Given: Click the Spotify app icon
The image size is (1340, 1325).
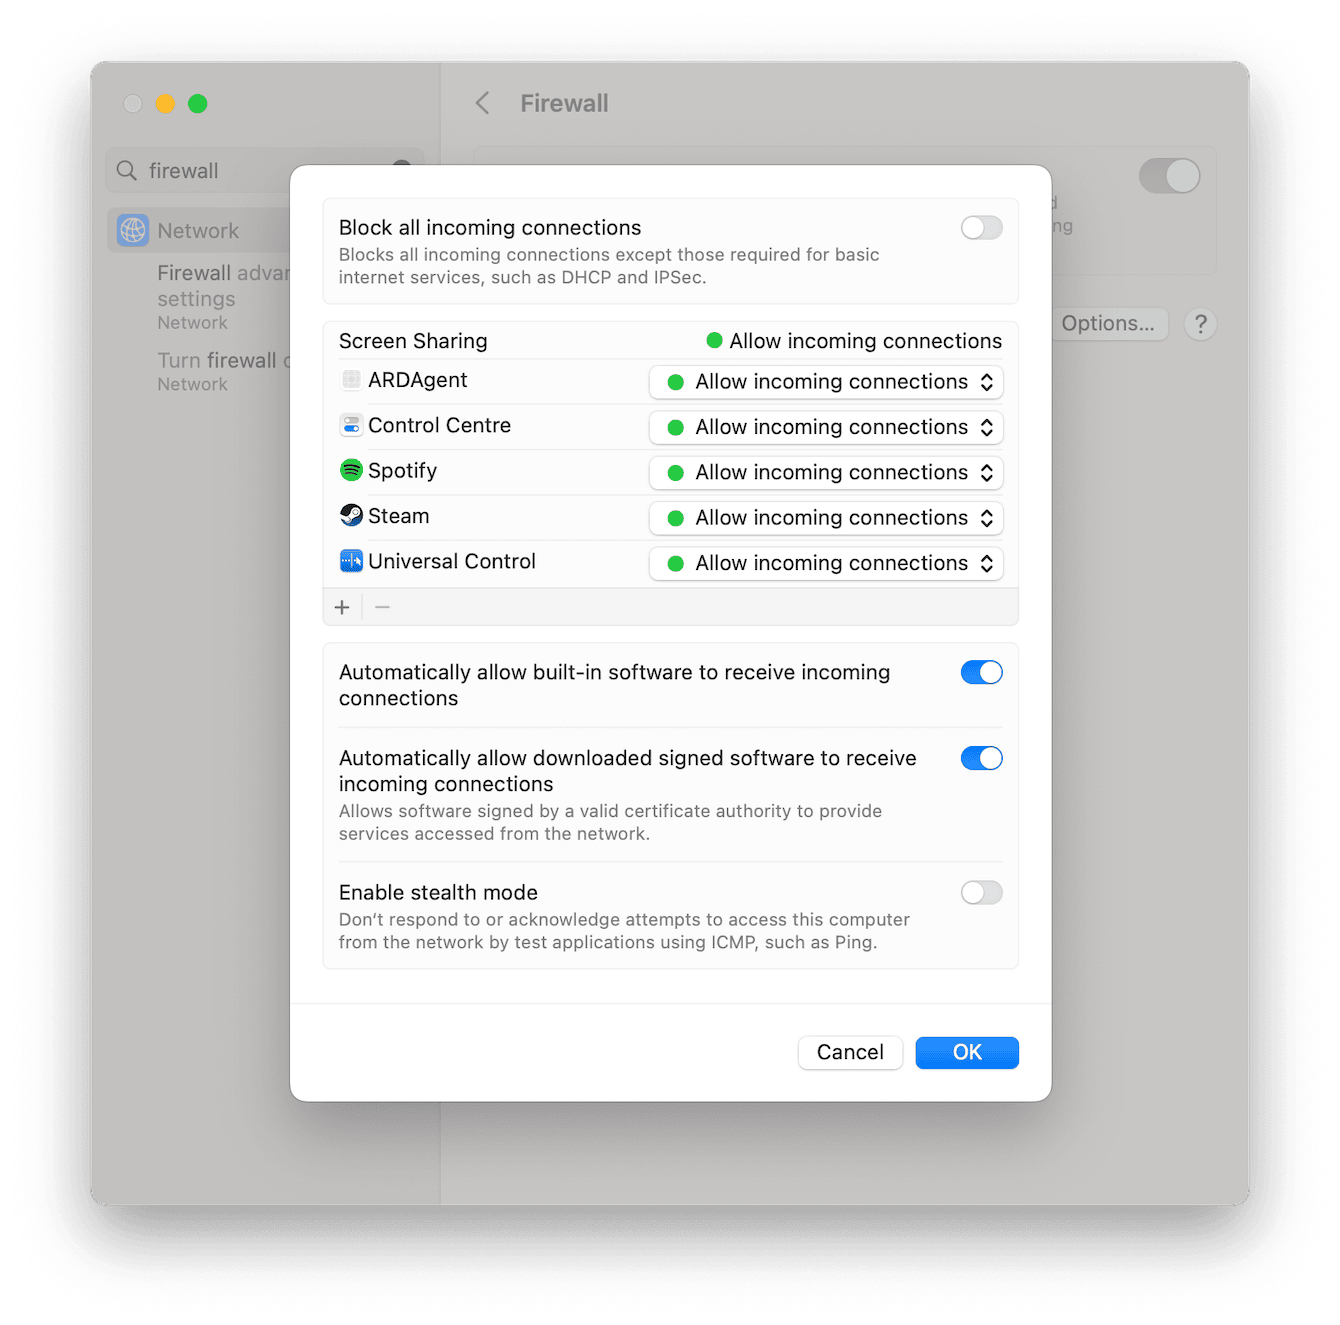Looking at the screenshot, I should pyautogui.click(x=351, y=470).
